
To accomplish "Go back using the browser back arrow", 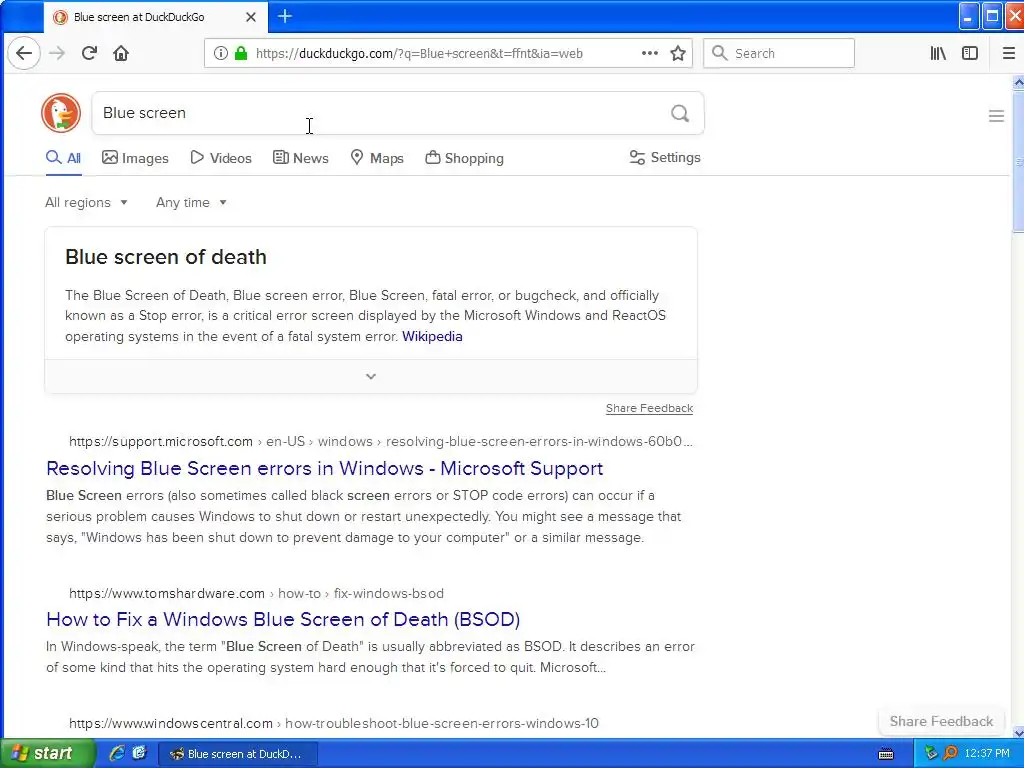I will click(x=24, y=53).
